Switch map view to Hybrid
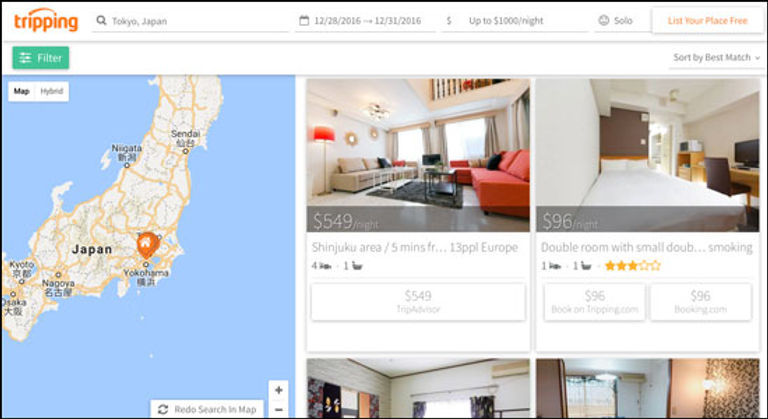The image size is (768, 419). (x=52, y=91)
